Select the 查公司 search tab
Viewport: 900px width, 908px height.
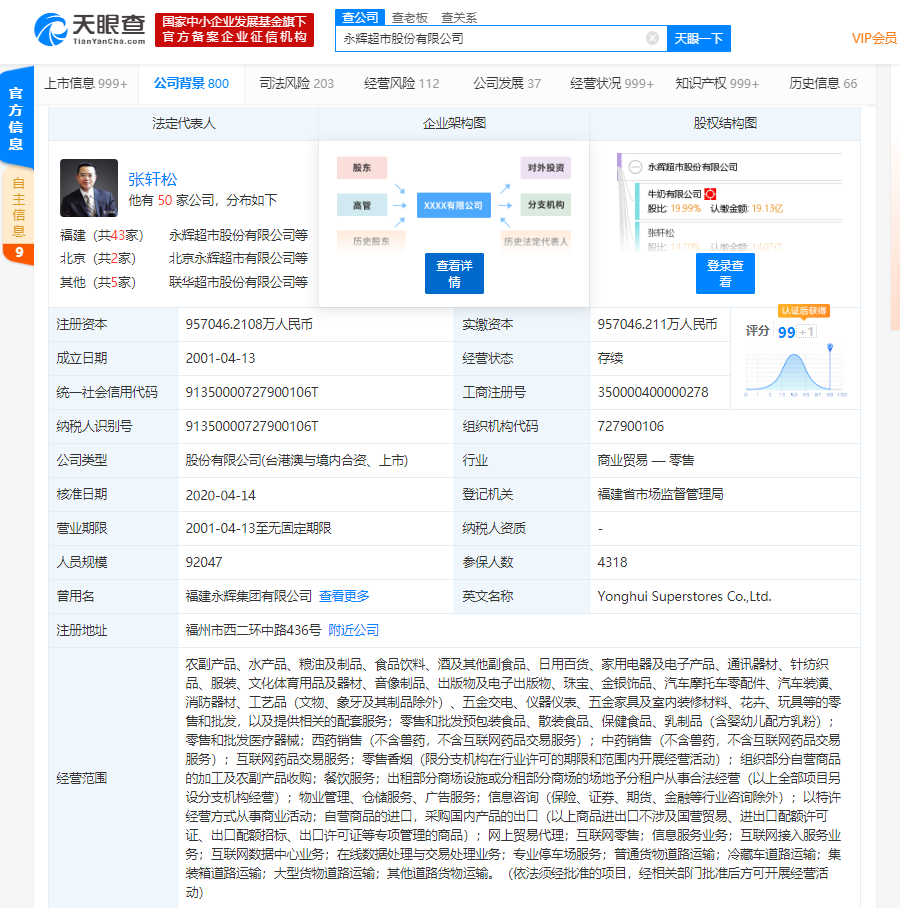(360, 17)
